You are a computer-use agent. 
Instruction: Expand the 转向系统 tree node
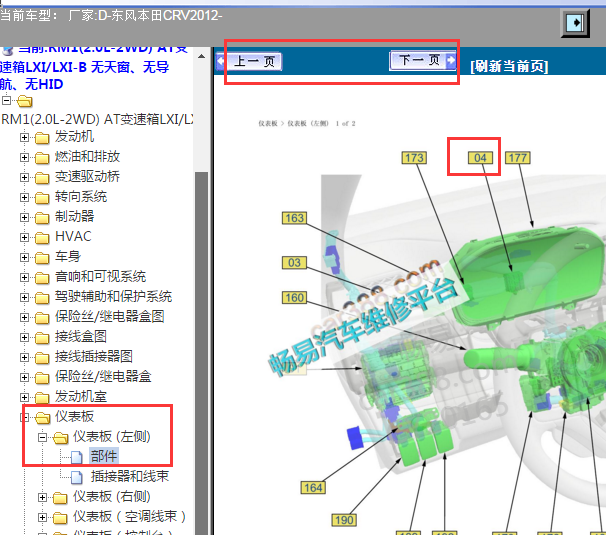click(24, 198)
